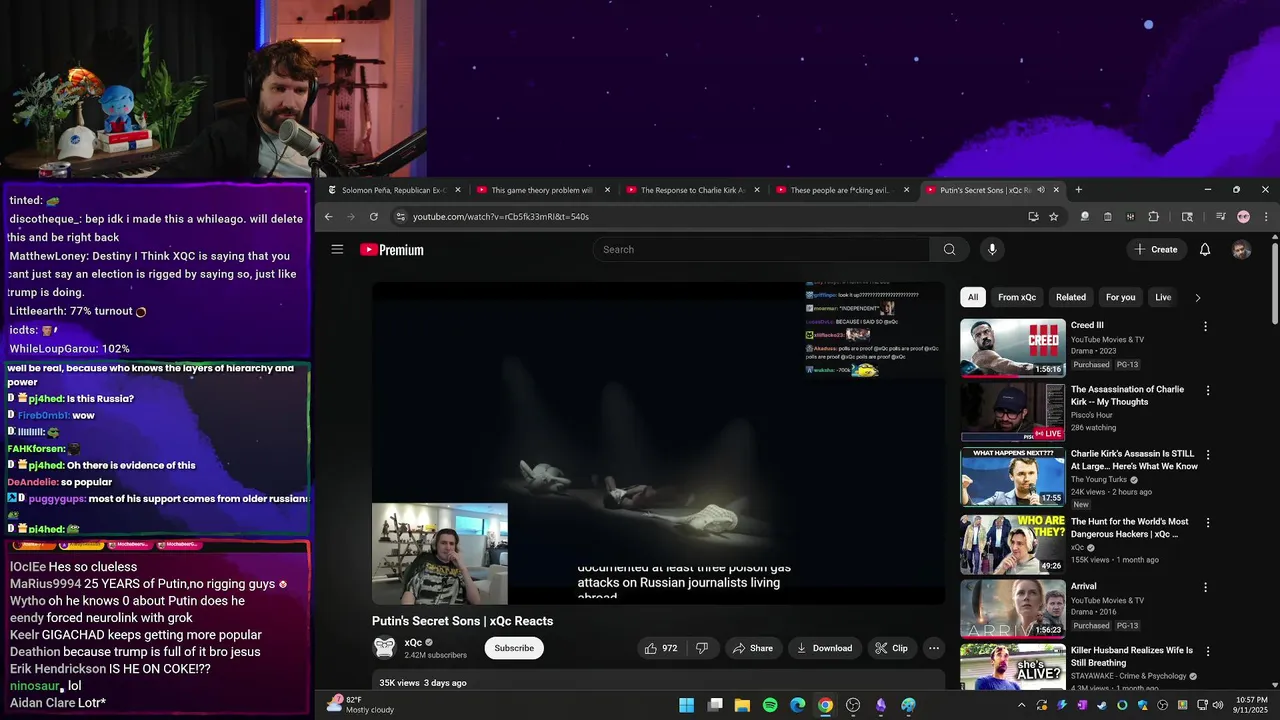Start voice search with the microphone icon
This screenshot has width=1280, height=720.
click(991, 250)
